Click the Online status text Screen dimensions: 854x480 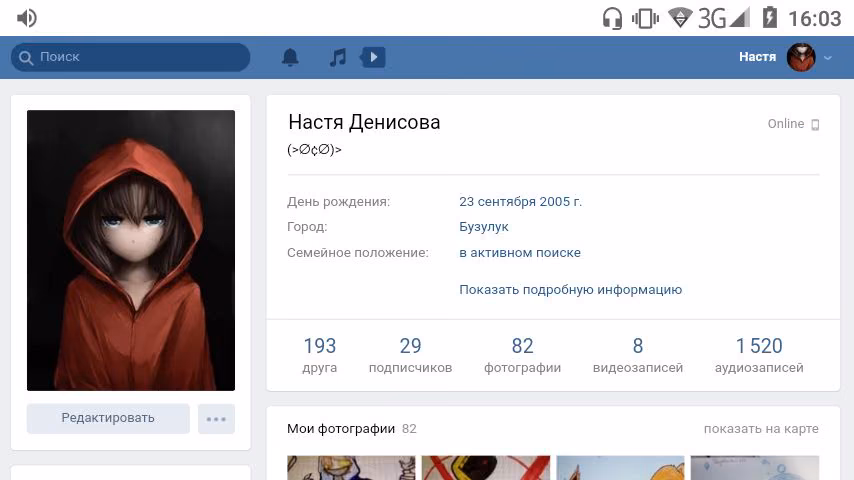tap(785, 124)
